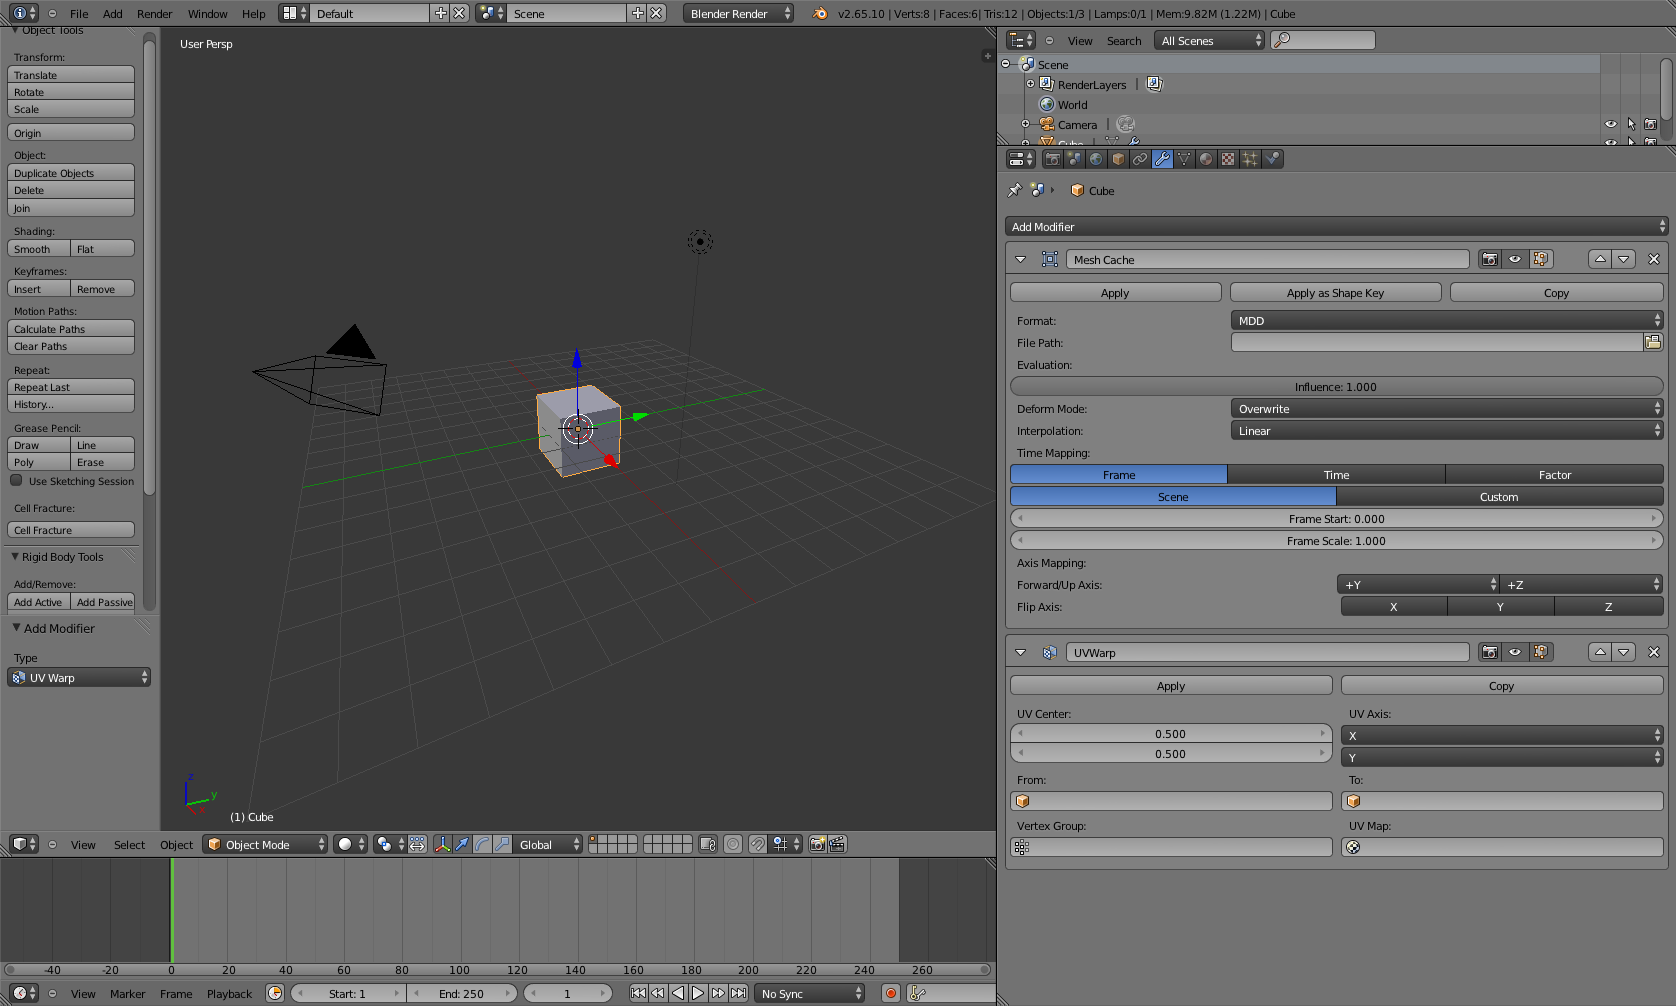Toggle proportional editing icon in 3D header
The height and width of the screenshot is (1006, 1676).
(x=733, y=844)
